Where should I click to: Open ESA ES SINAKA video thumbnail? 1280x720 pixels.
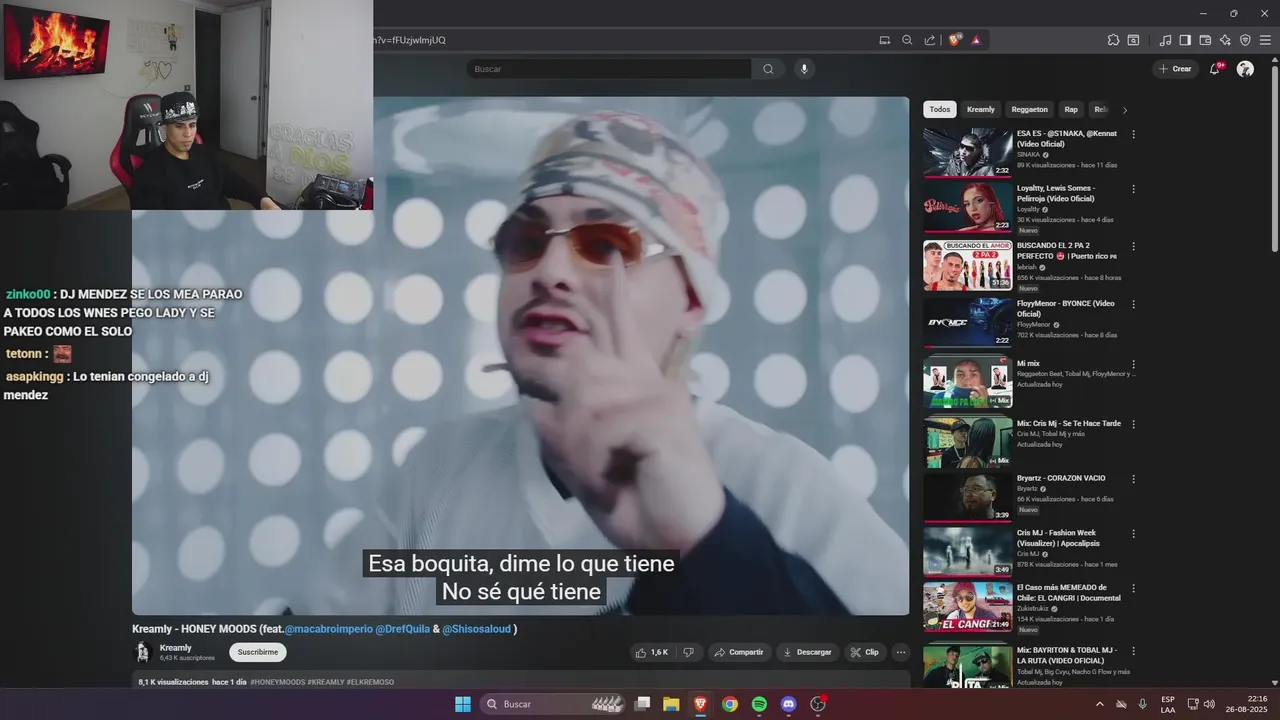pyautogui.click(x=967, y=152)
